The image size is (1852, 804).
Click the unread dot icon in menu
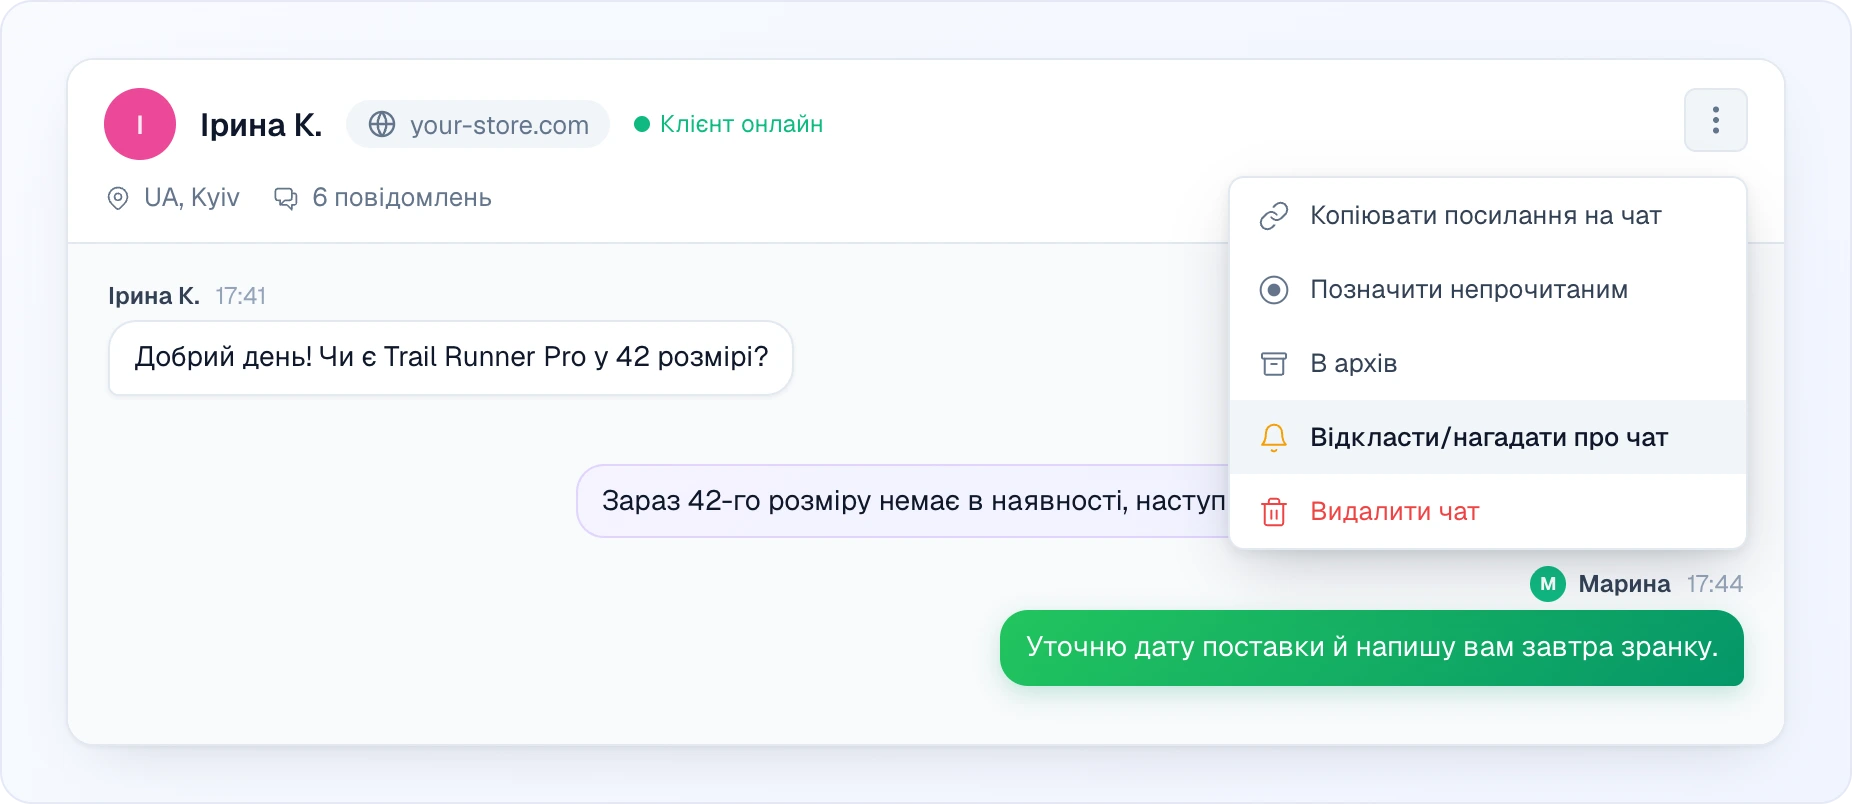1273,290
